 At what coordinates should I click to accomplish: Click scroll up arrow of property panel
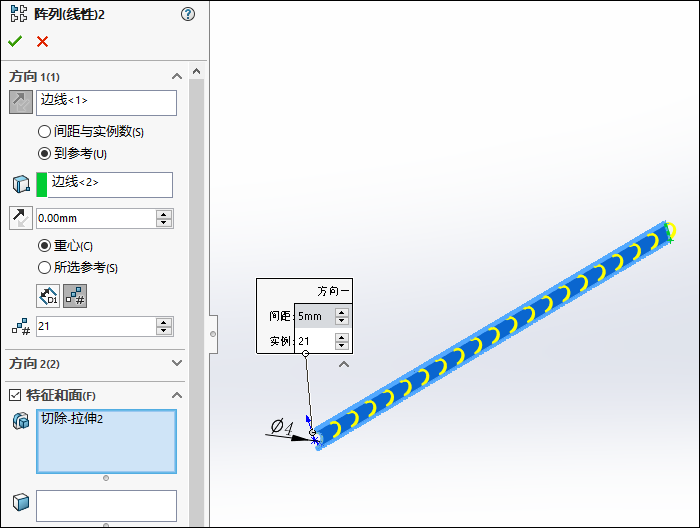tap(196, 71)
